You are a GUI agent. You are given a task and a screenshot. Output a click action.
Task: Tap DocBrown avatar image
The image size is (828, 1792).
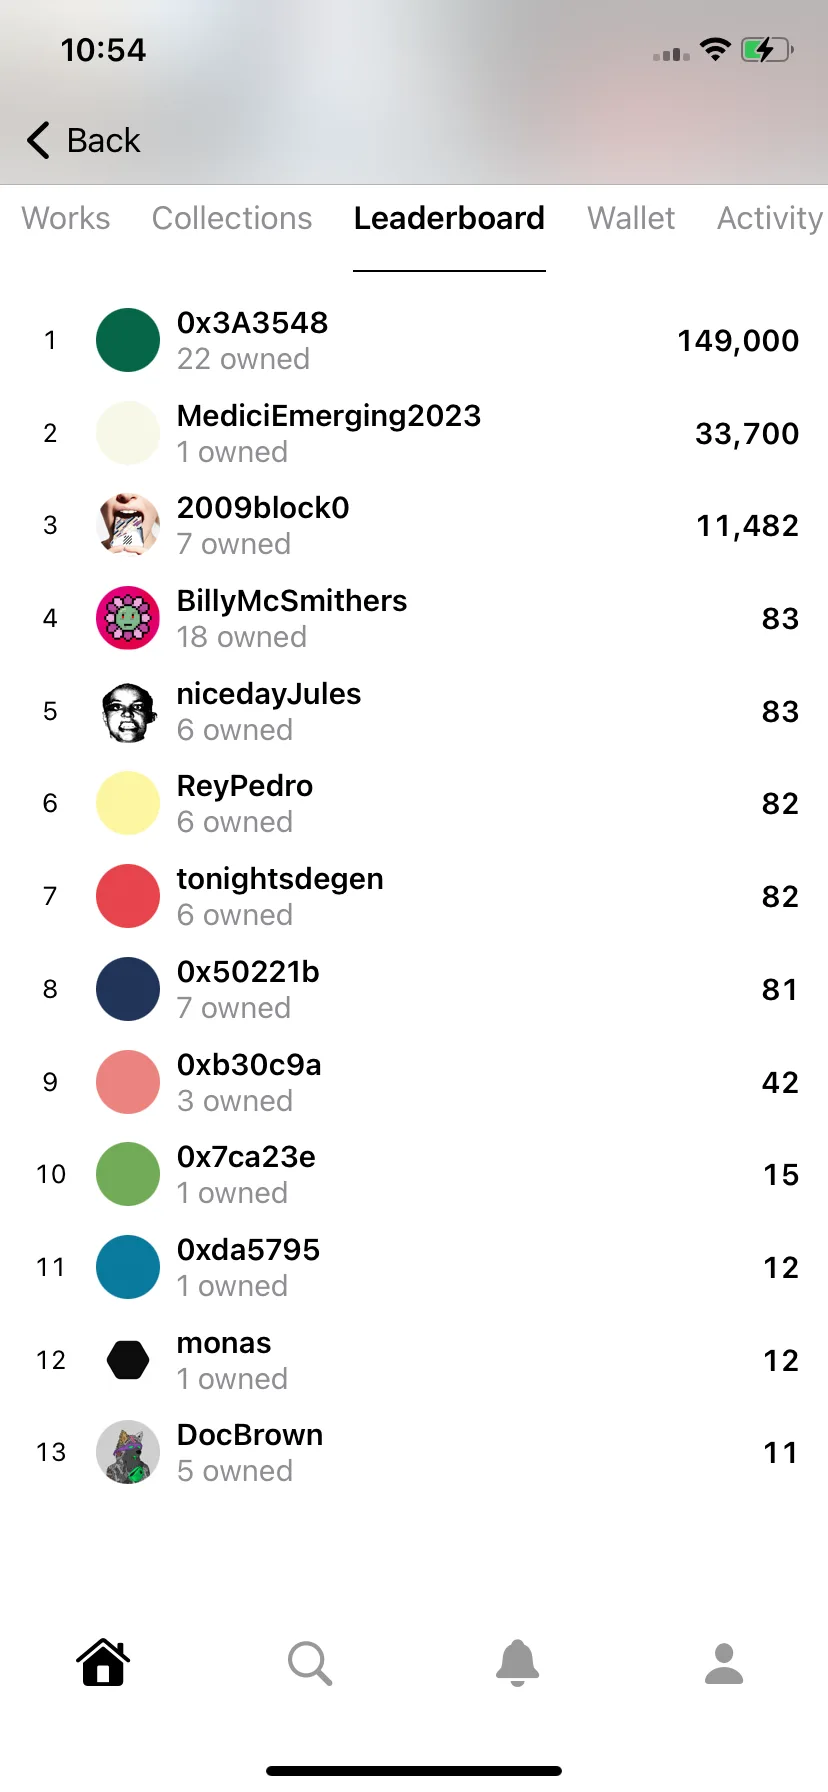point(128,1452)
